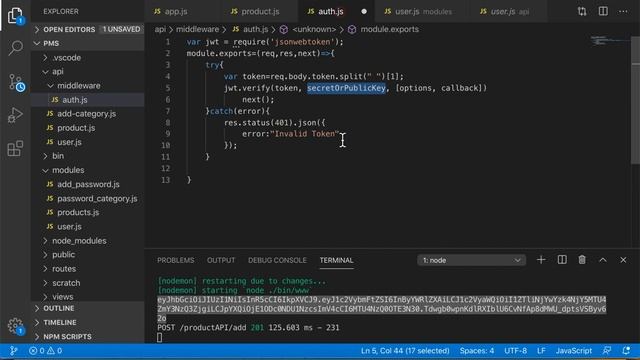640x360 pixels.
Task: Open the DEBUG CONSOLE panel tab
Action: [277, 260]
